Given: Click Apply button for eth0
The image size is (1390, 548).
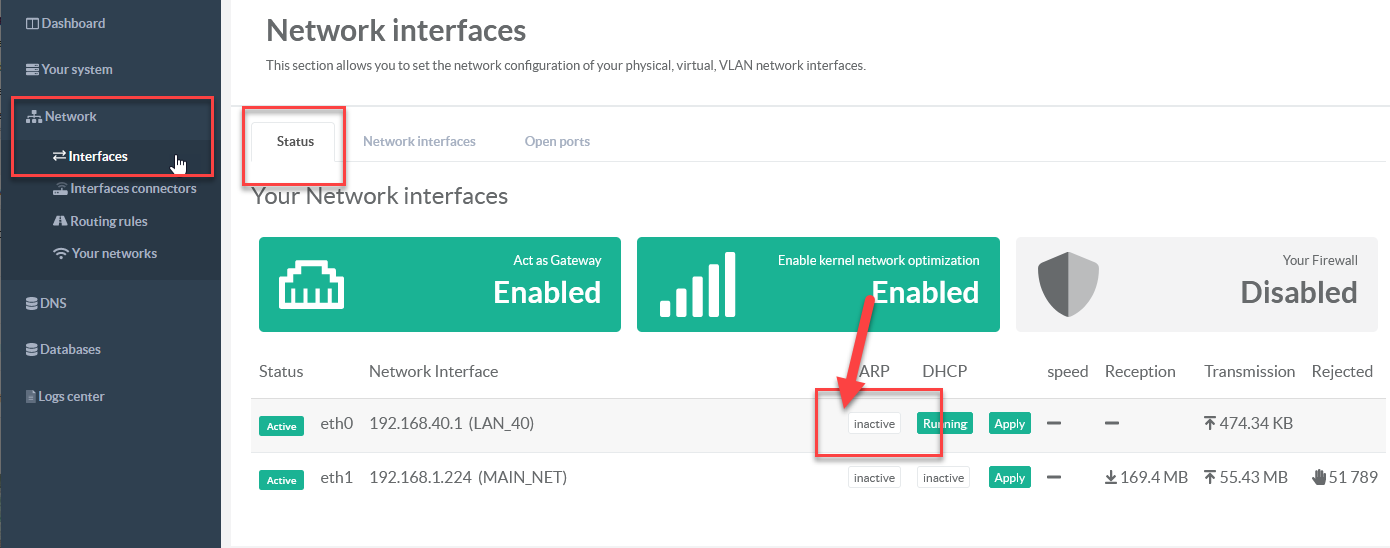Looking at the screenshot, I should click(x=1009, y=424).
